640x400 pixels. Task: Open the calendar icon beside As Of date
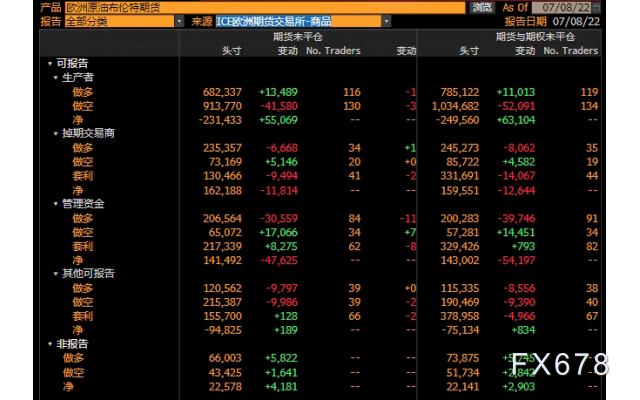click(x=597, y=7)
